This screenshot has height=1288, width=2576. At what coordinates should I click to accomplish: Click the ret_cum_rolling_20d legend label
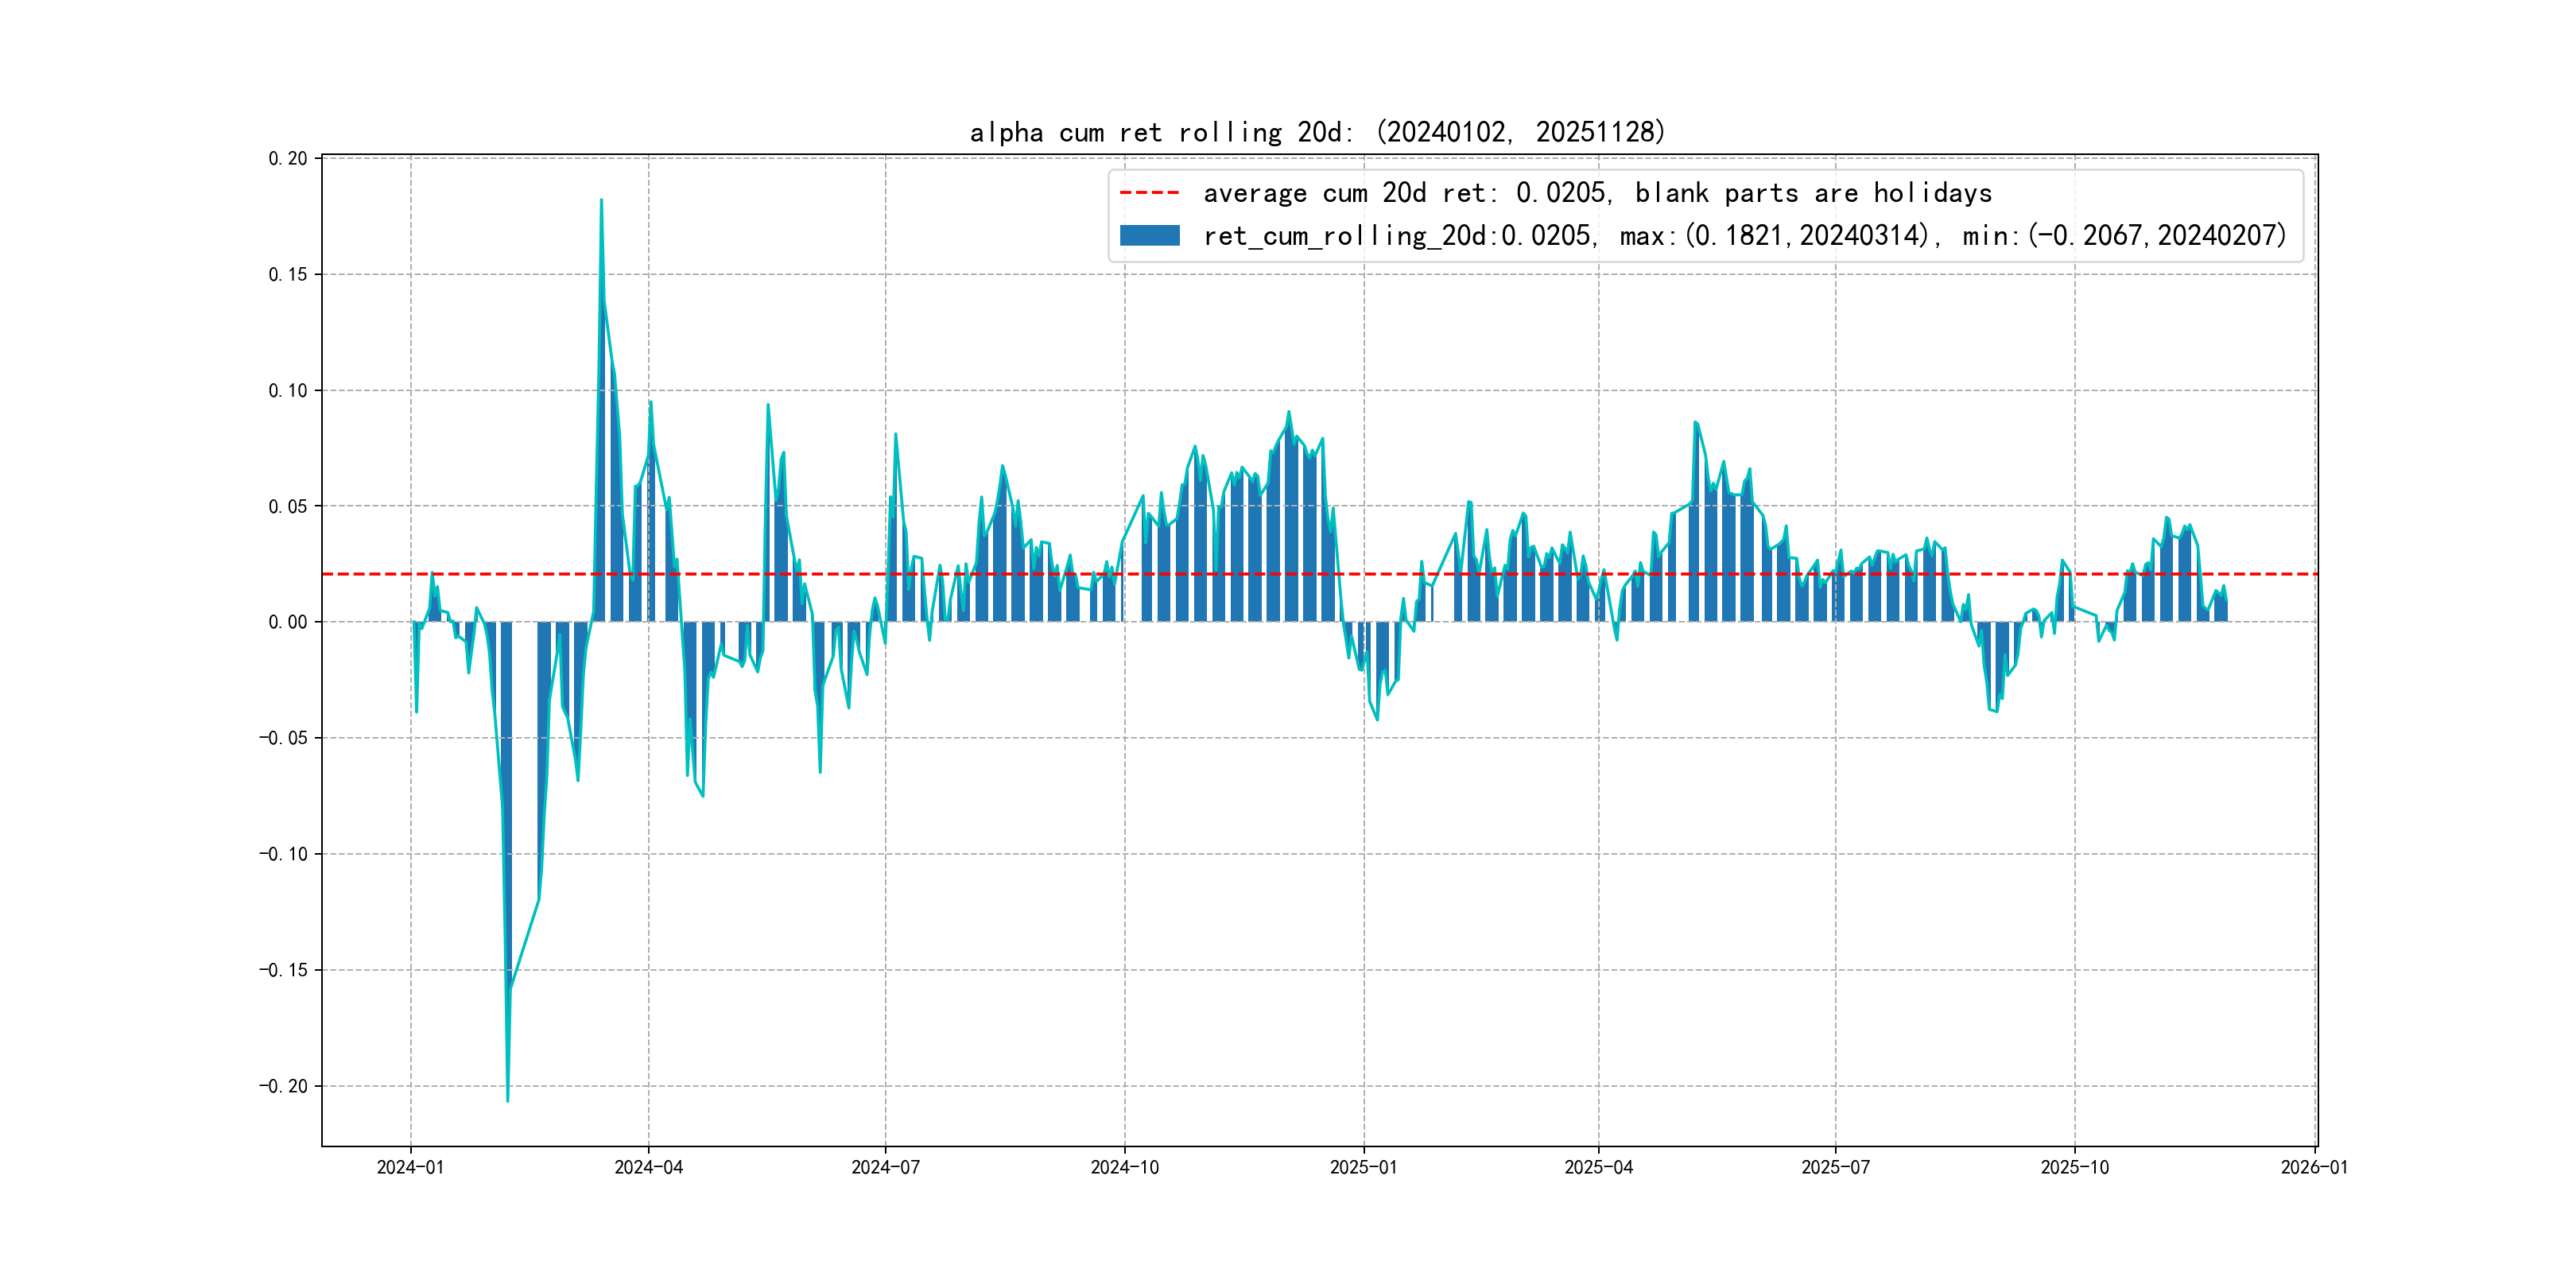(1744, 236)
